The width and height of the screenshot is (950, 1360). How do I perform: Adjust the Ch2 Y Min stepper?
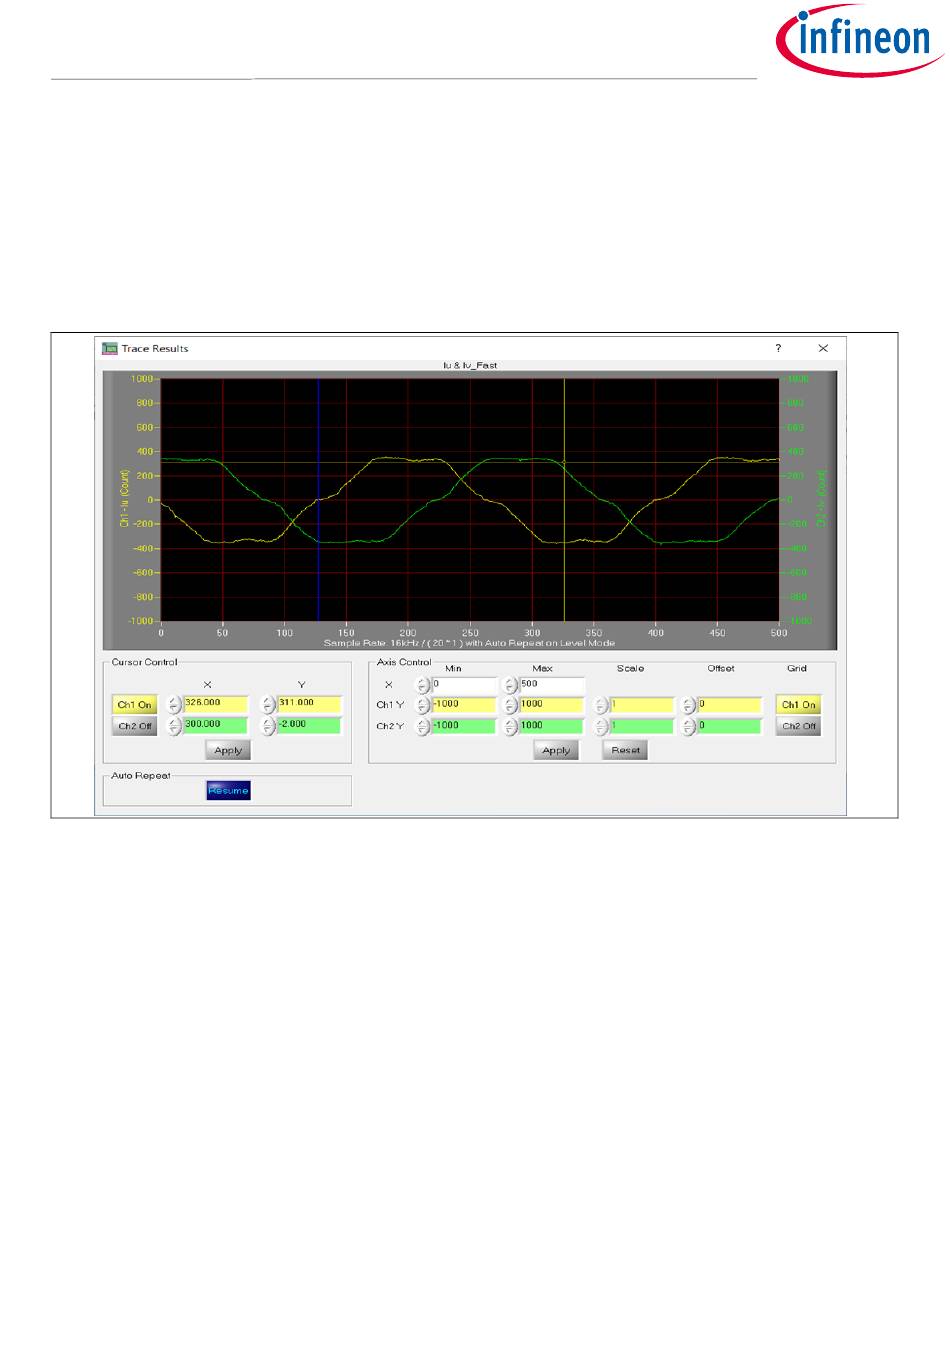click(423, 727)
